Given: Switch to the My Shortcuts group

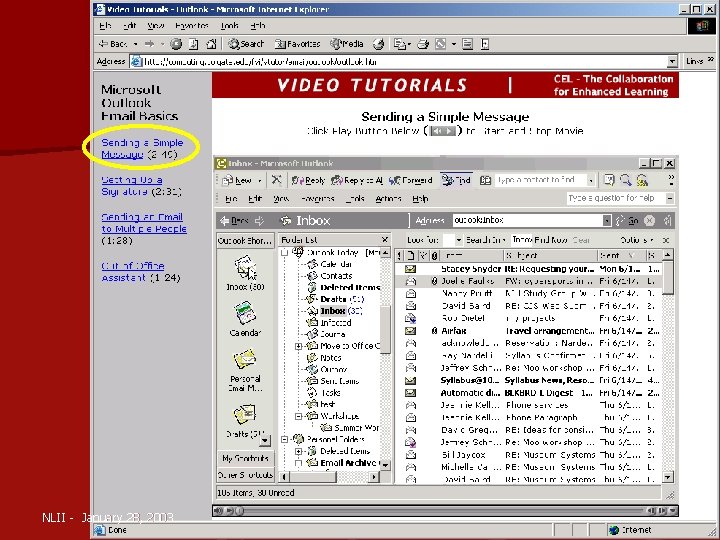Looking at the screenshot, I should pos(245,458).
